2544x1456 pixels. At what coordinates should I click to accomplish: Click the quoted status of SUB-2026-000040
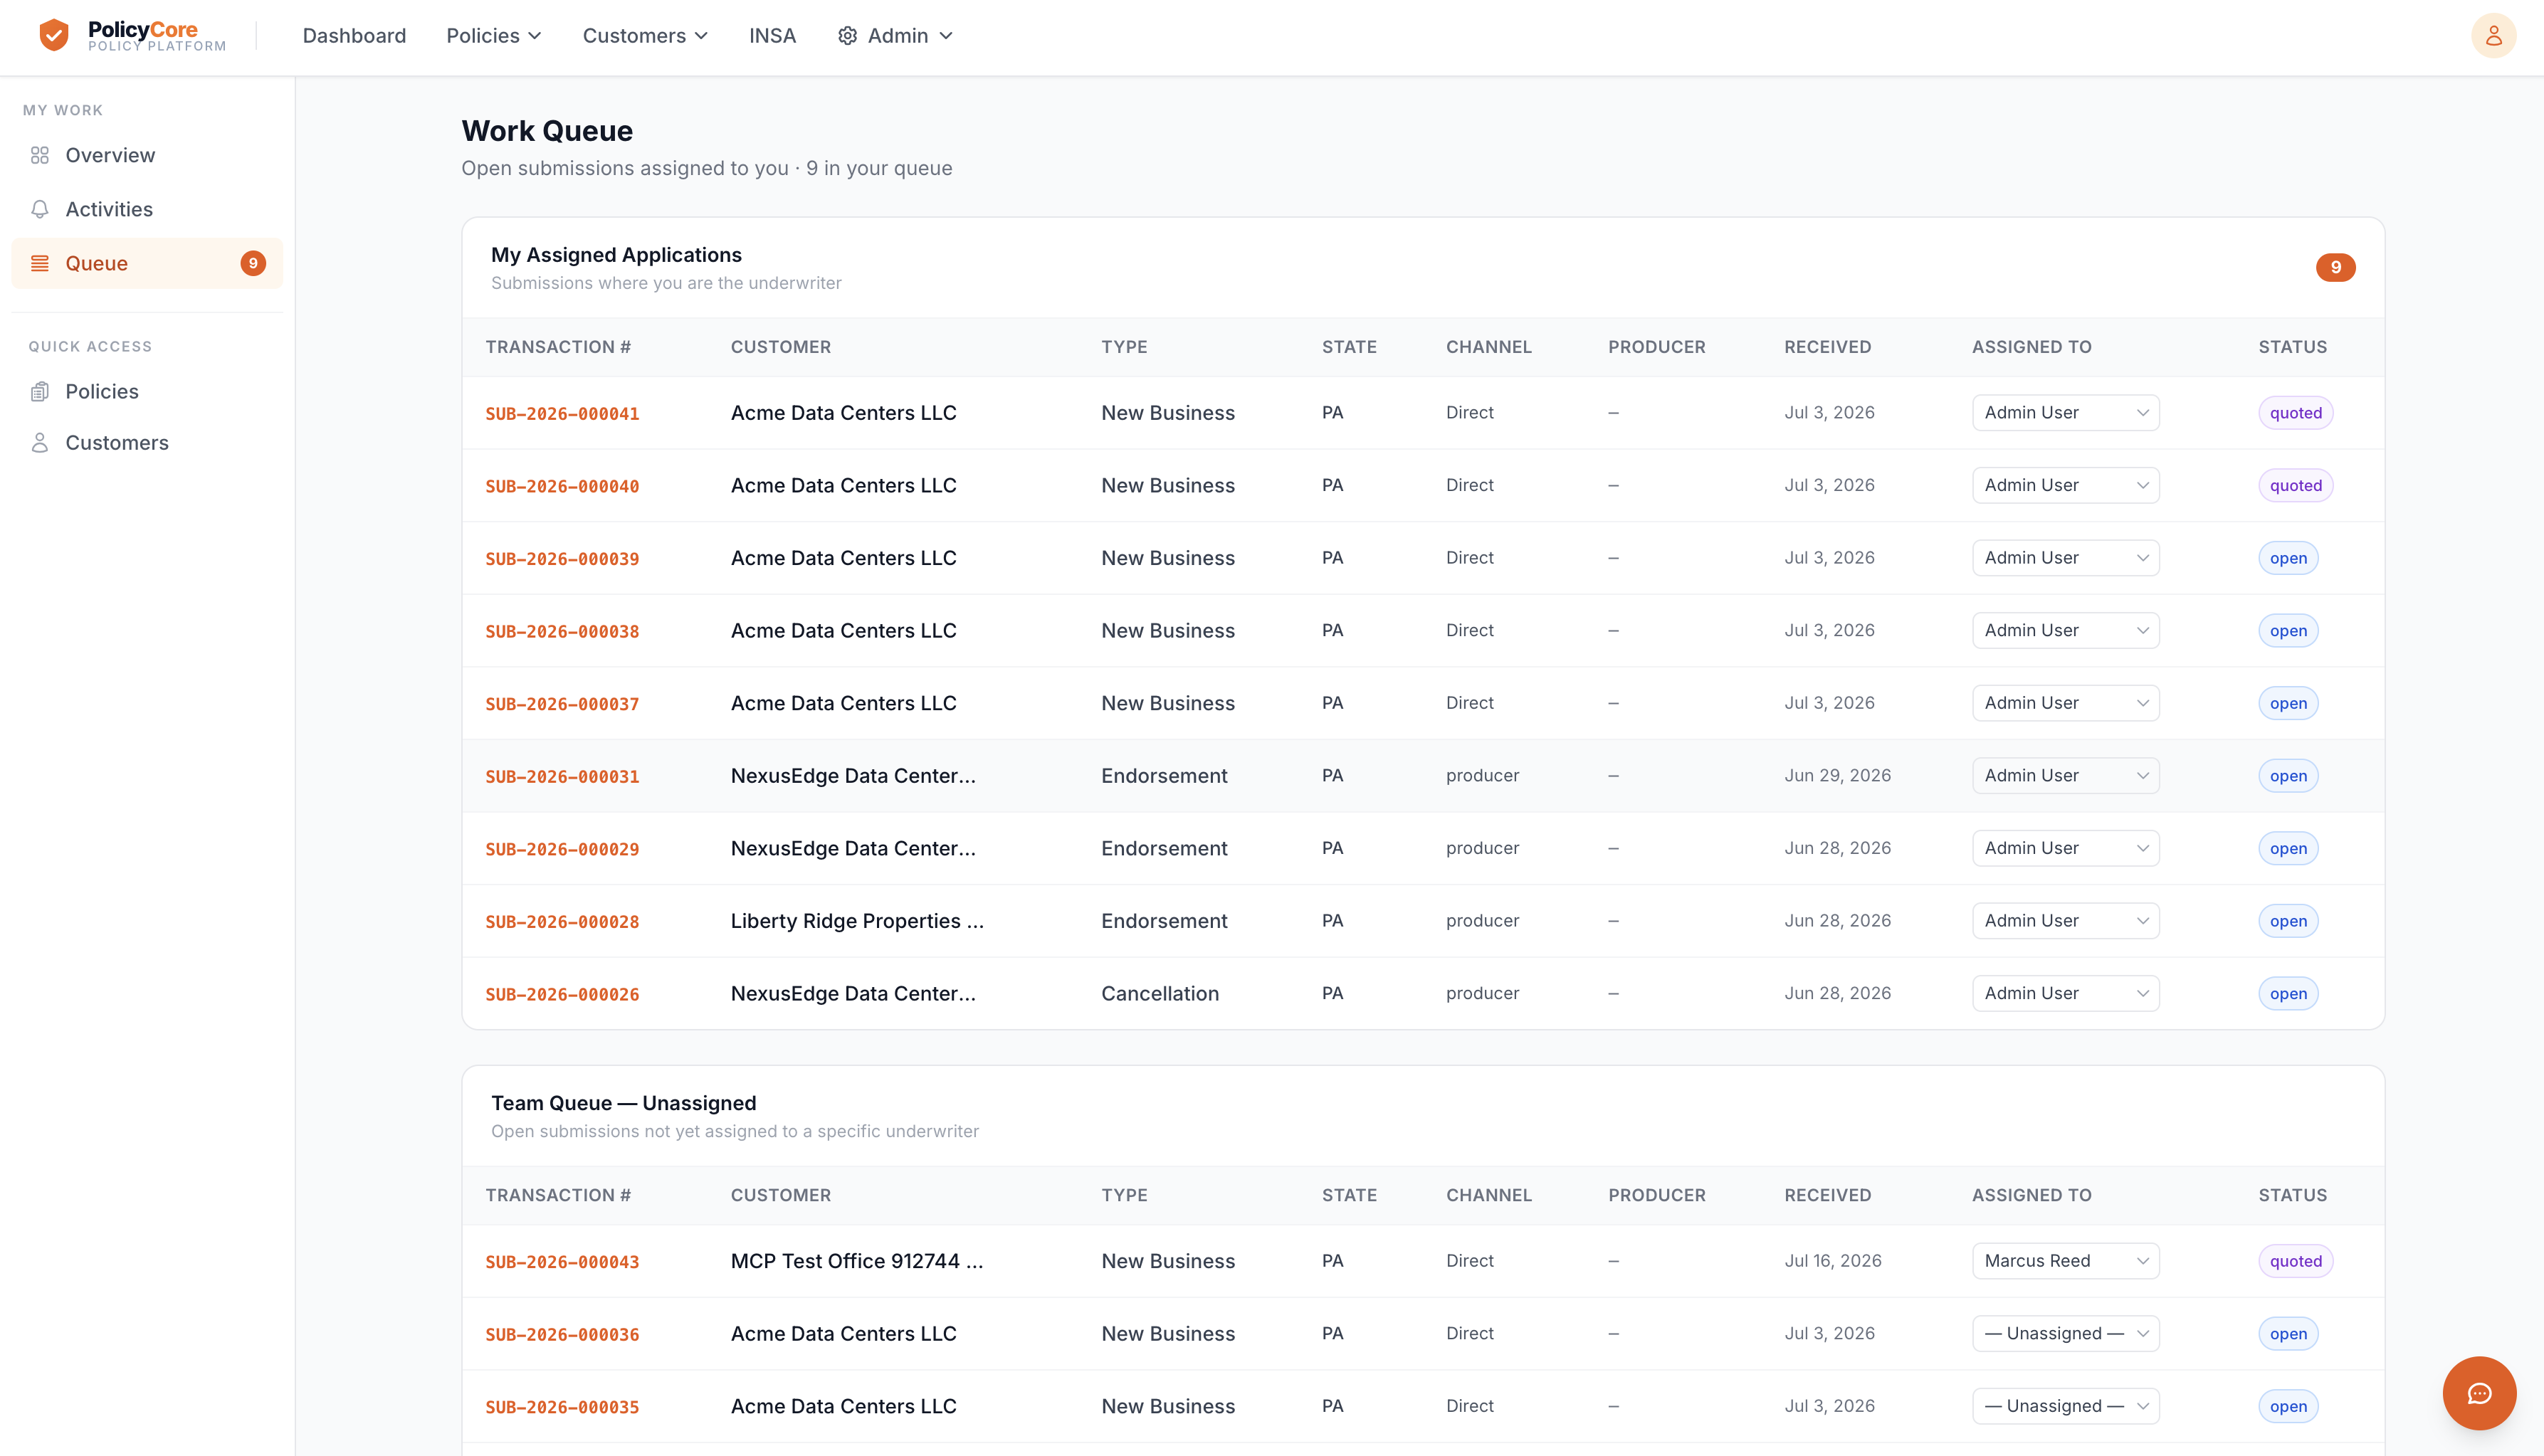(x=2295, y=486)
